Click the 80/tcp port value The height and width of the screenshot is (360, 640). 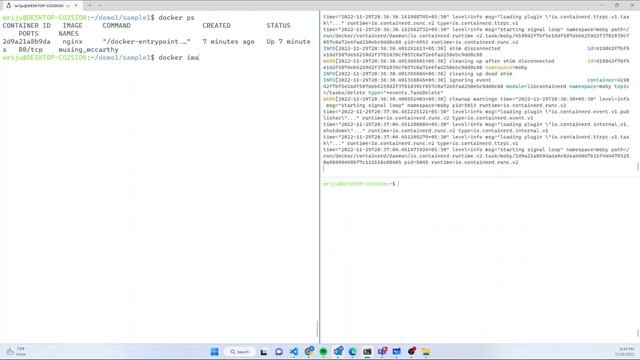[x=30, y=50]
